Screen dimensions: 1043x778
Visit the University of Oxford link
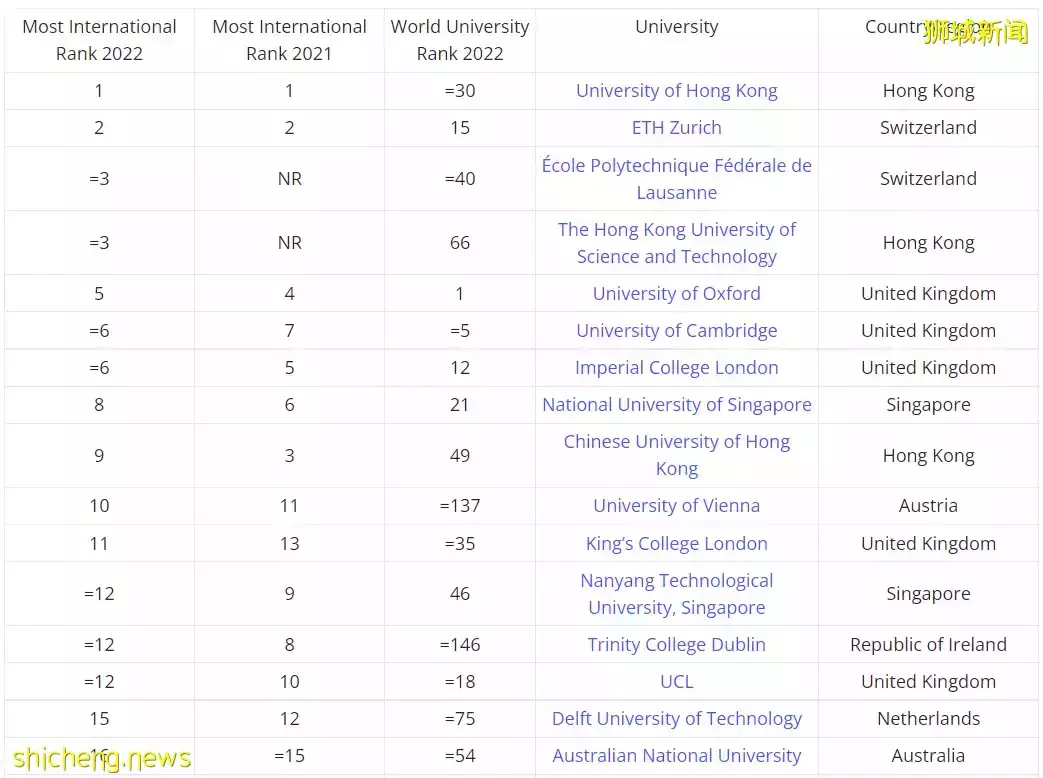pos(676,293)
